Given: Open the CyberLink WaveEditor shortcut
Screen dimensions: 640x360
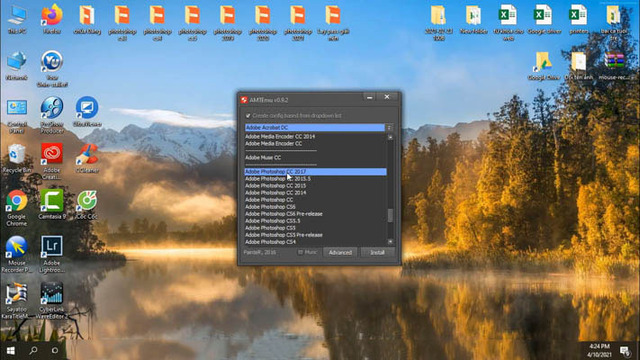Looking at the screenshot, I should tap(52, 301).
